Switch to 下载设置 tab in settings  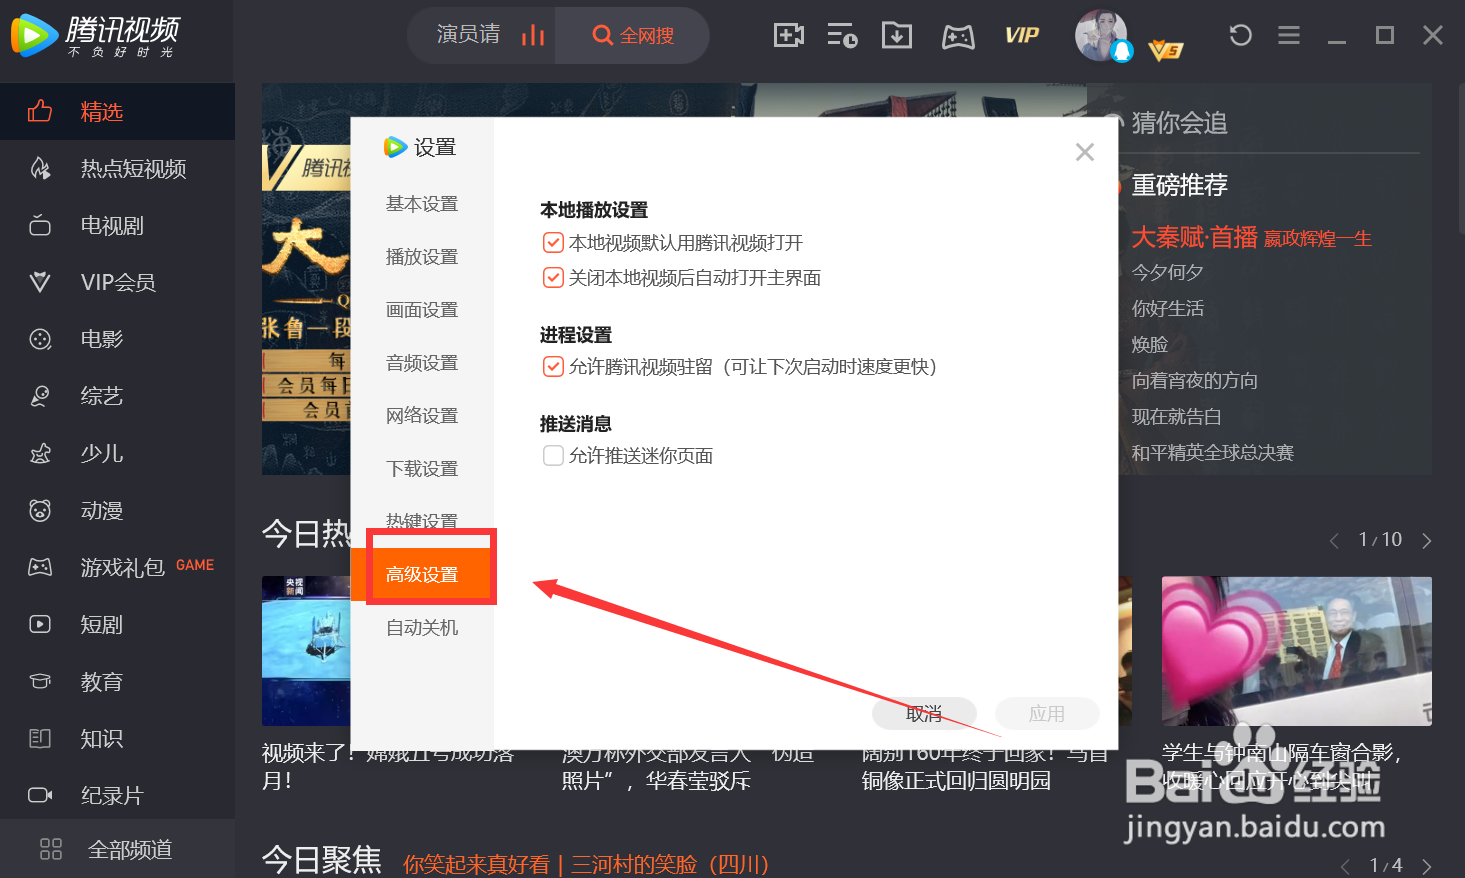pos(422,468)
